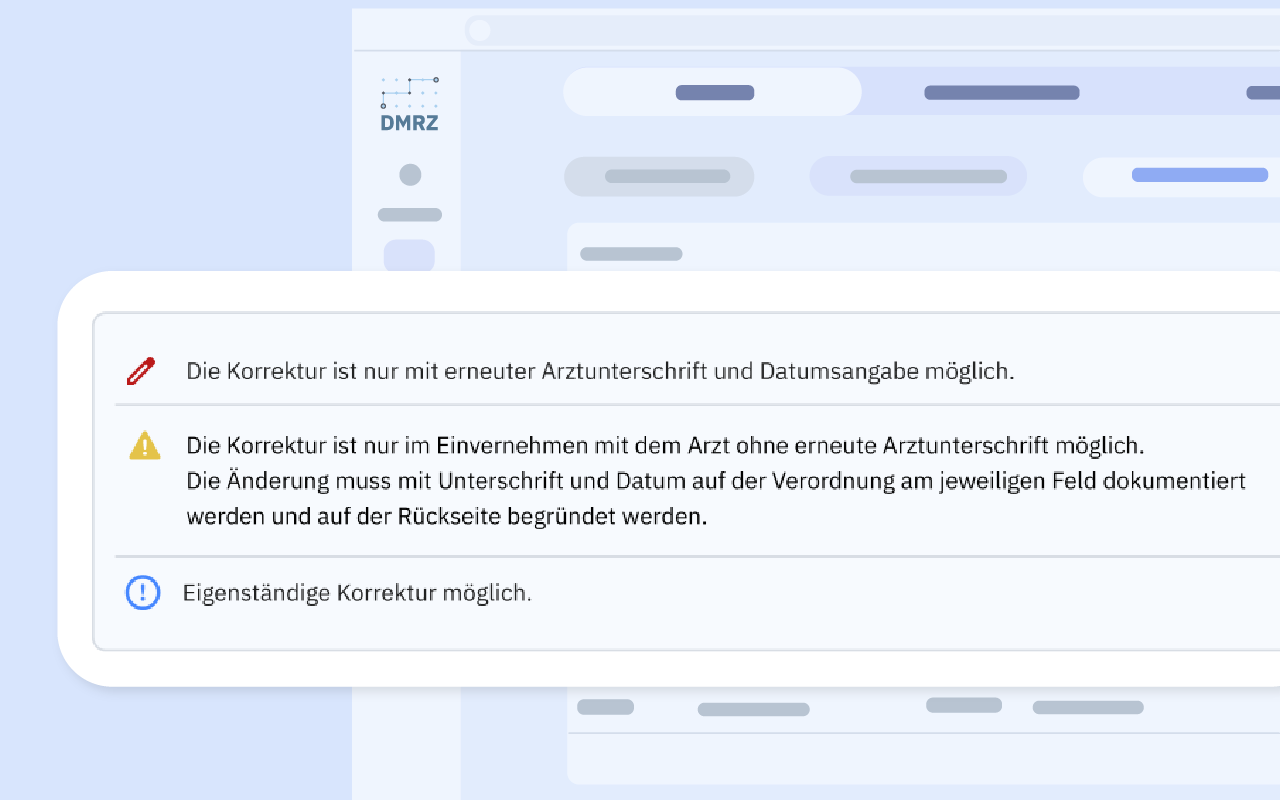Screen dimensions: 1280x800
Task: Click the red pencil correction icon
Action: (142, 371)
